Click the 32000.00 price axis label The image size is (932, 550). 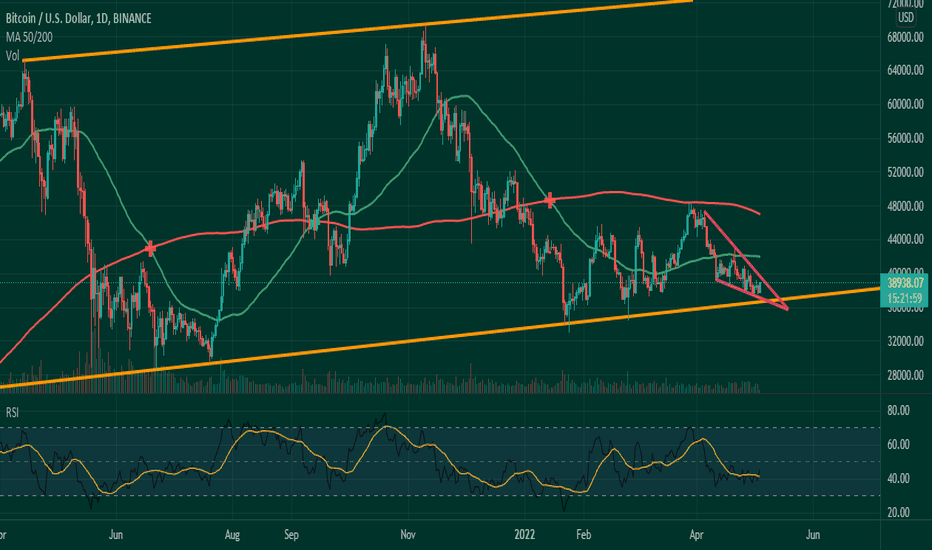click(905, 341)
